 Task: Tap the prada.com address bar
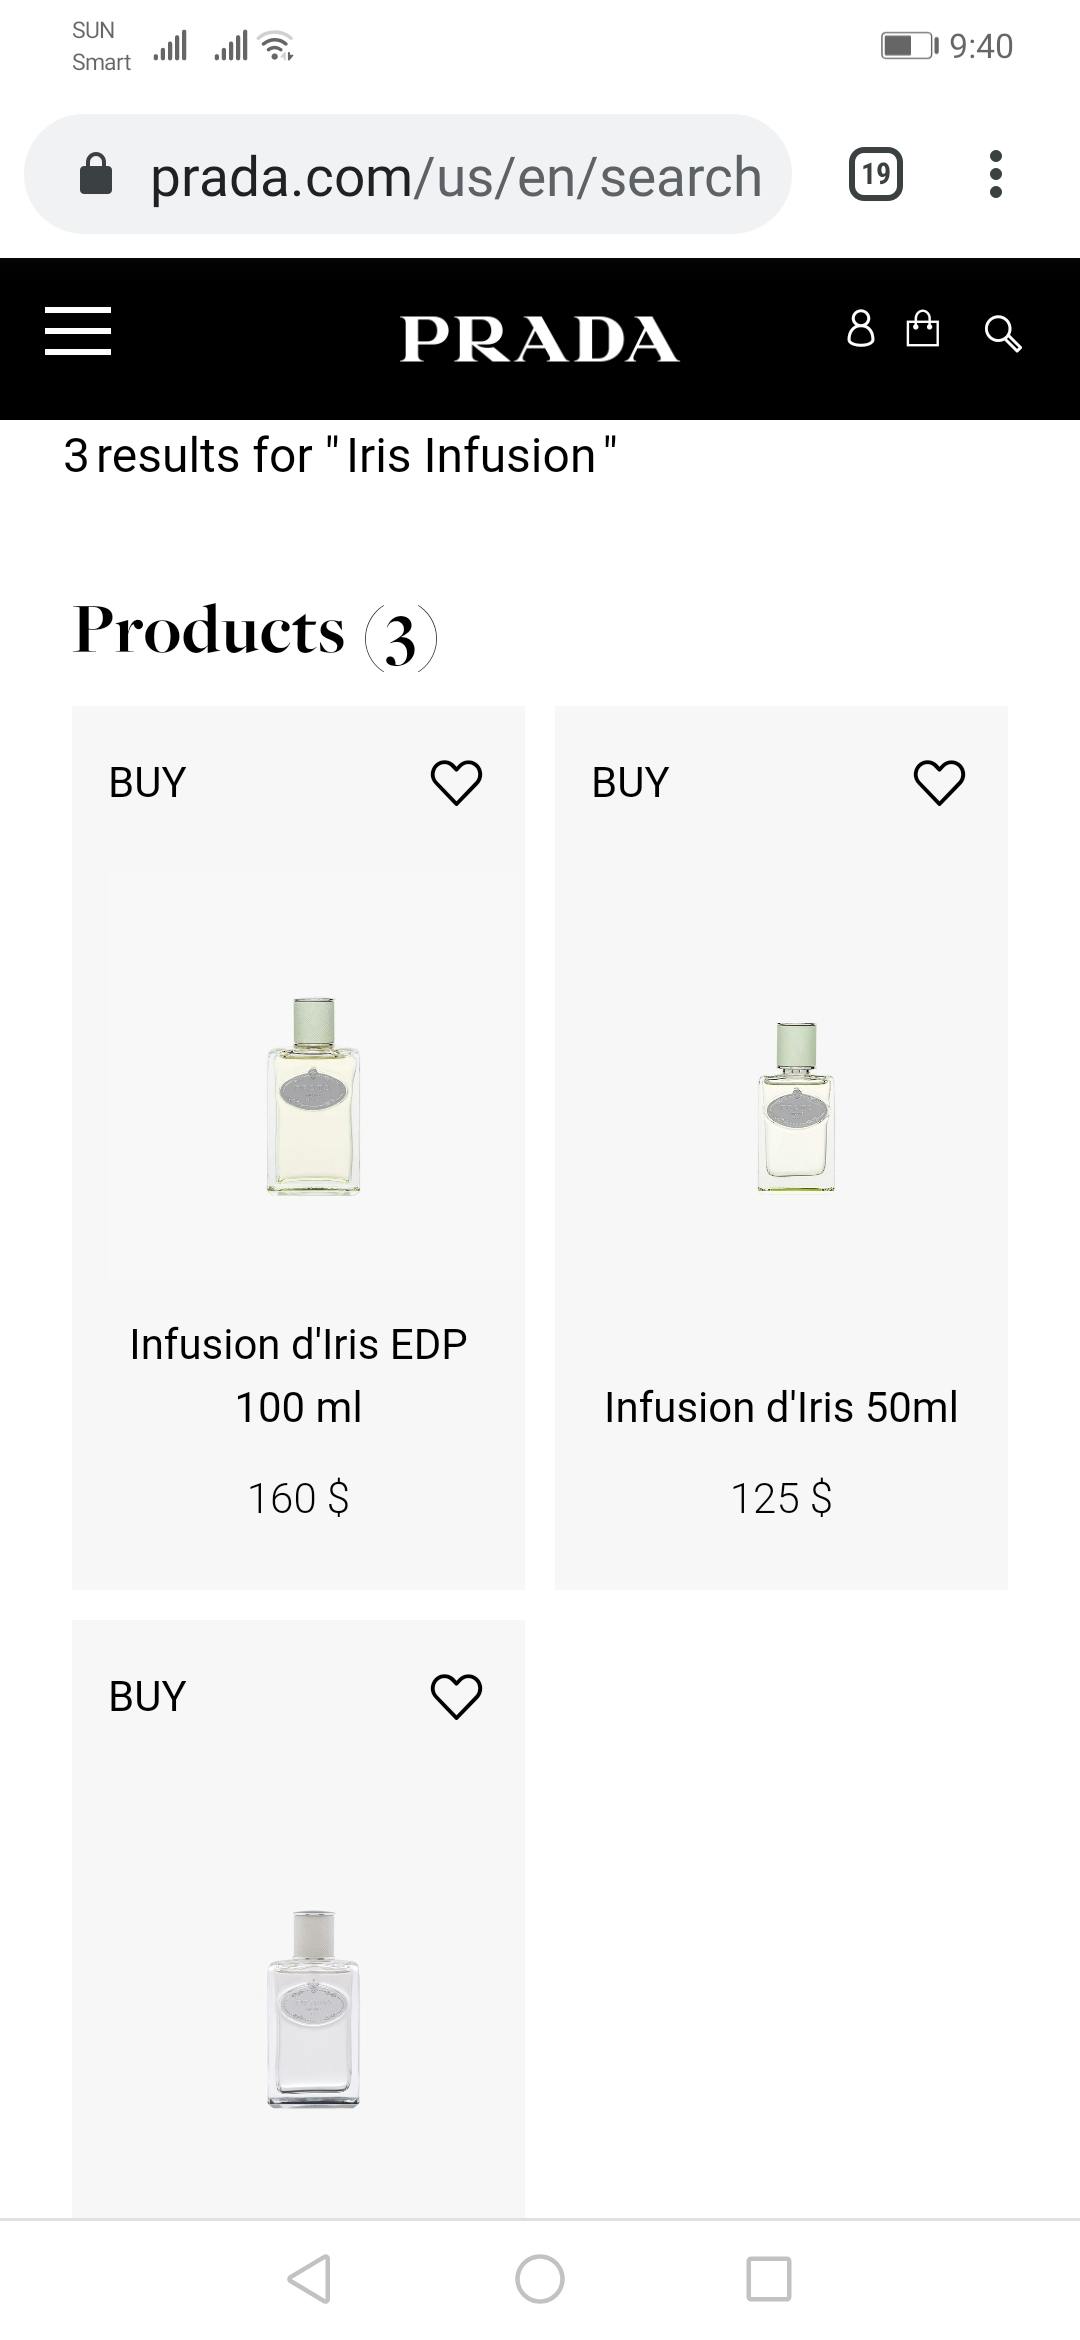pos(456,177)
